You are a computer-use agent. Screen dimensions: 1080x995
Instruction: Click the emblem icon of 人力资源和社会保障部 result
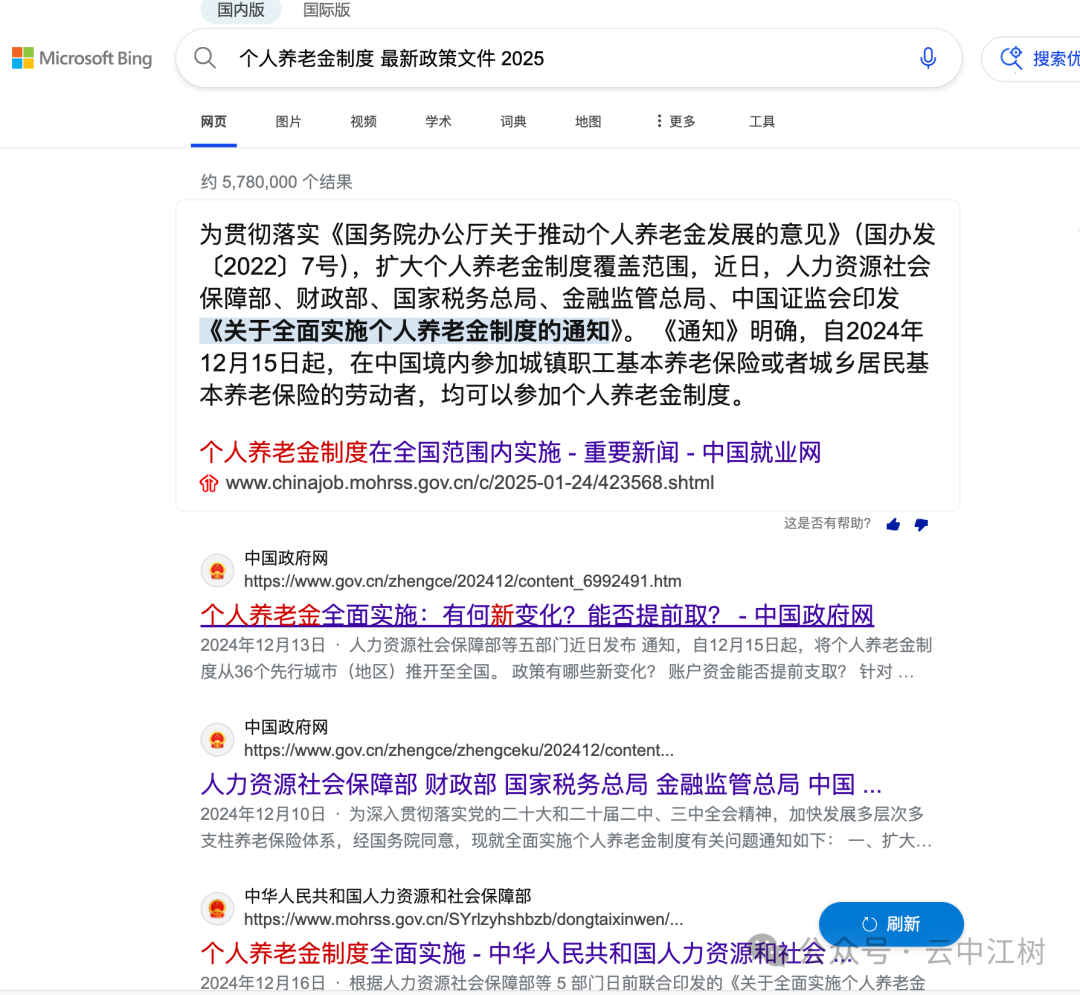click(x=218, y=909)
